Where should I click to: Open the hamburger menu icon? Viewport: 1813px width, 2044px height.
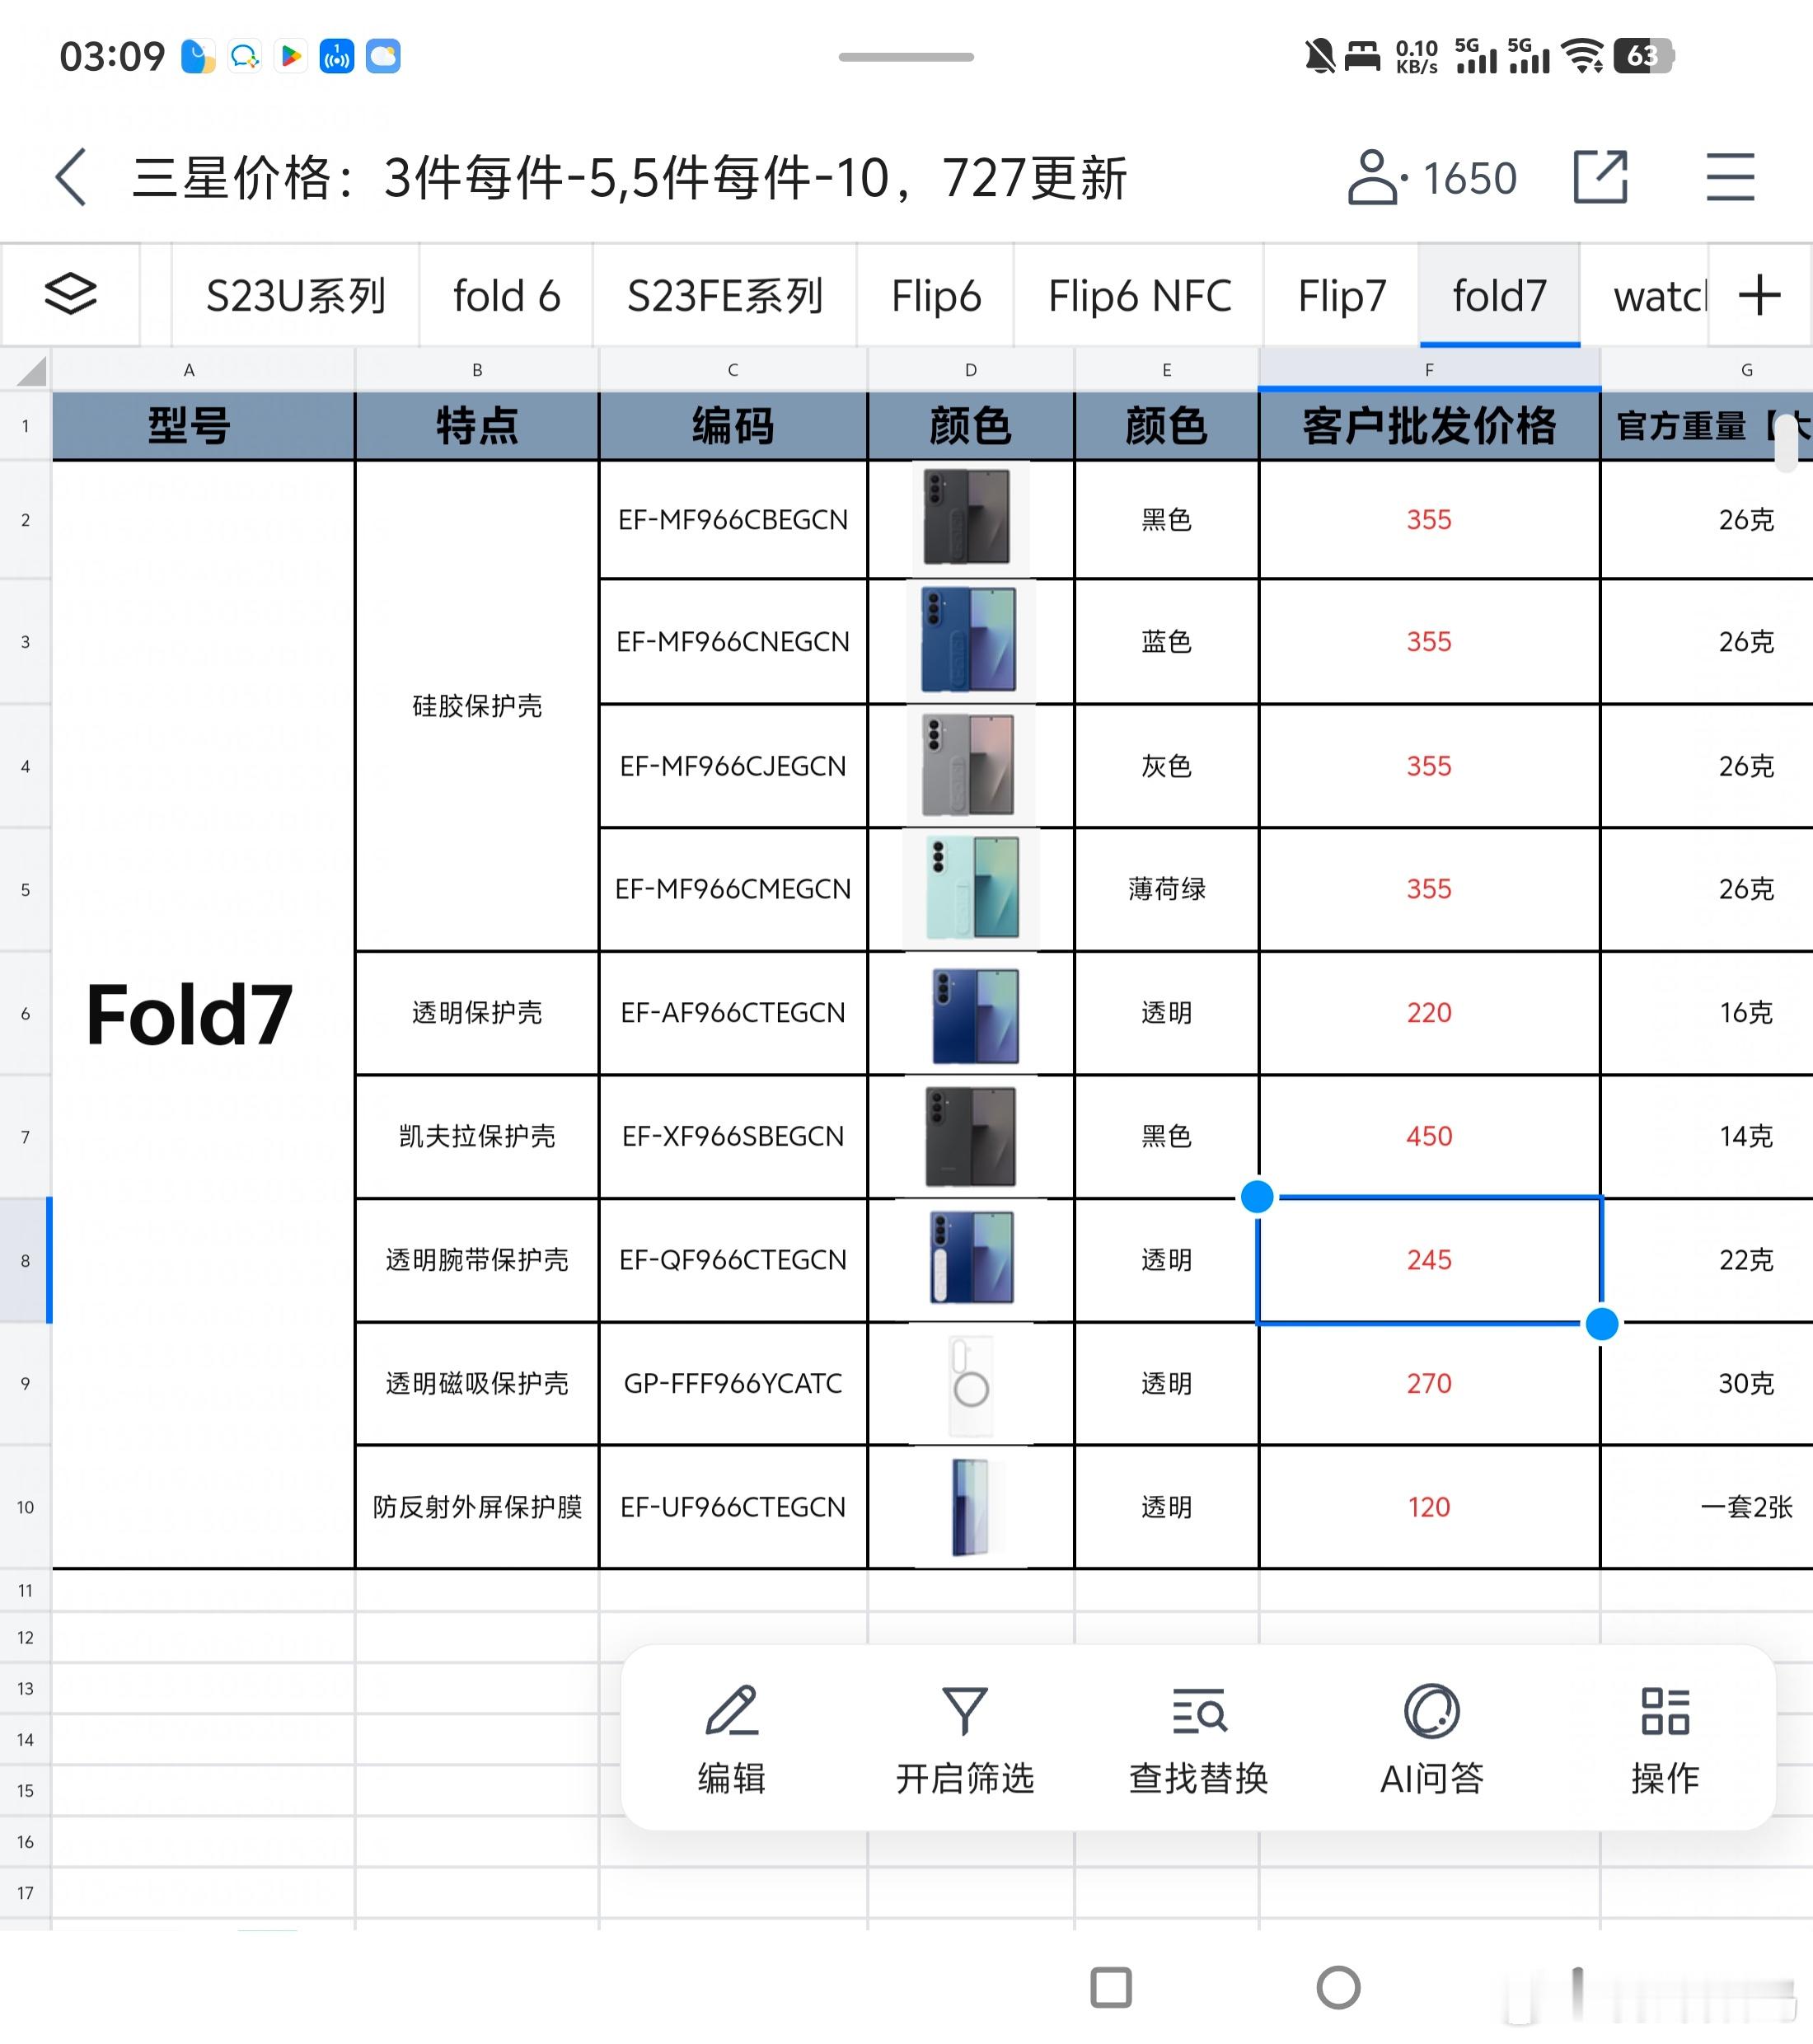pos(1730,178)
